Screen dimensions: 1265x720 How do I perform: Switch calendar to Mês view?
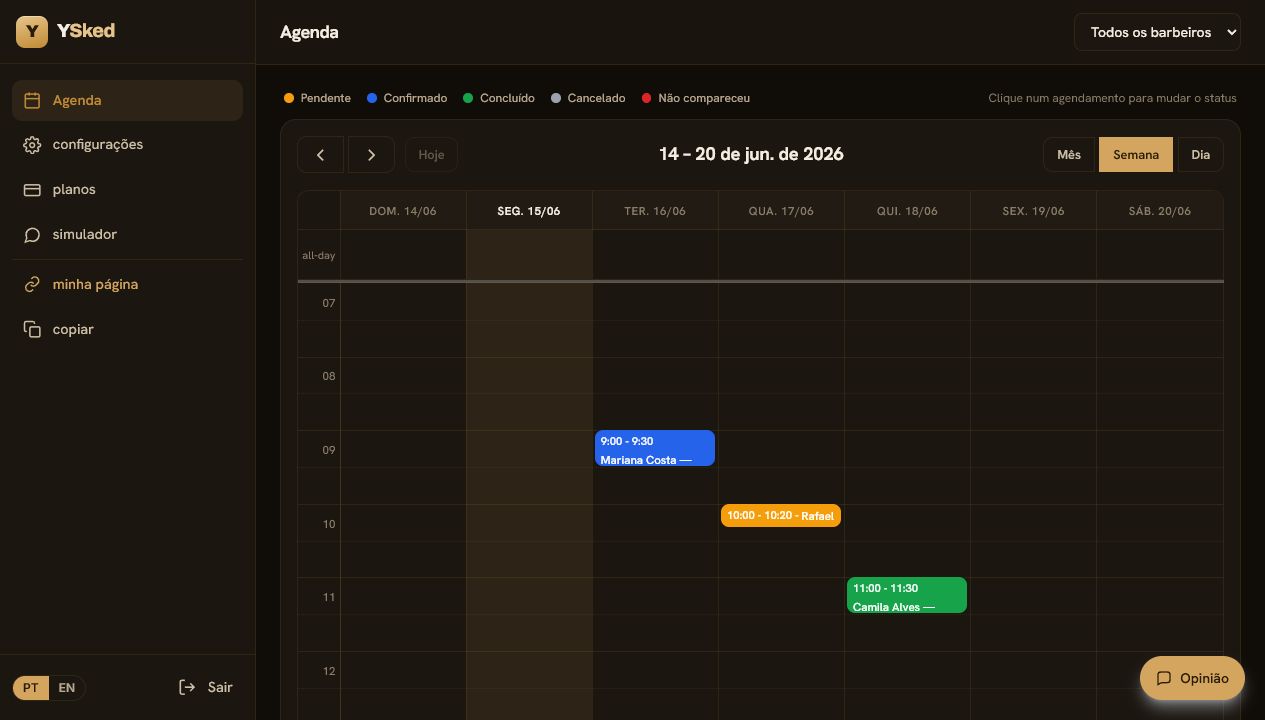click(x=1069, y=155)
